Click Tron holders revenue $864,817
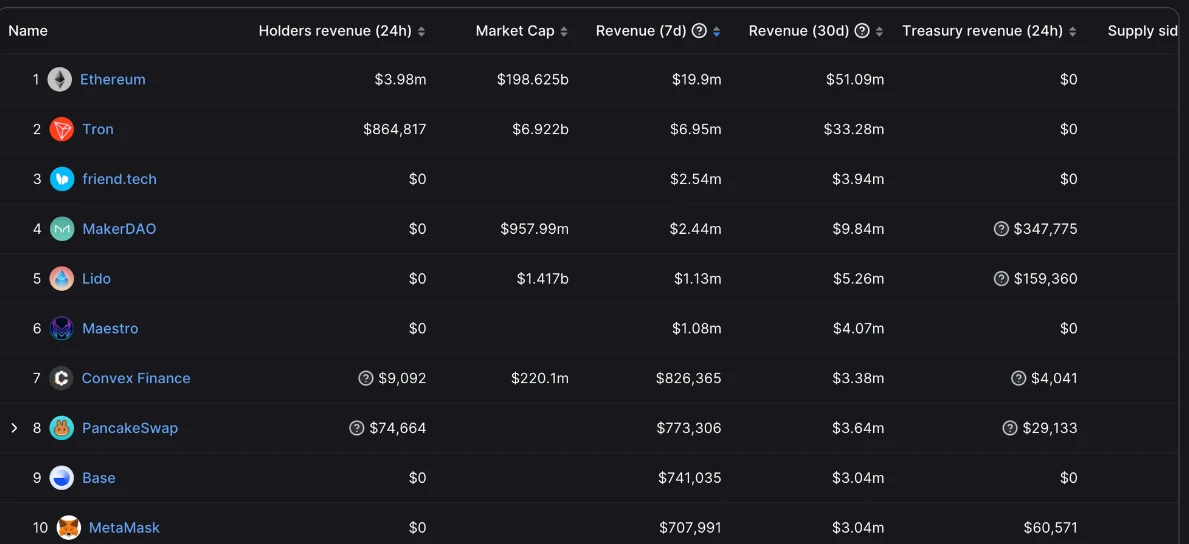This screenshot has height=544, width=1189. (x=395, y=129)
